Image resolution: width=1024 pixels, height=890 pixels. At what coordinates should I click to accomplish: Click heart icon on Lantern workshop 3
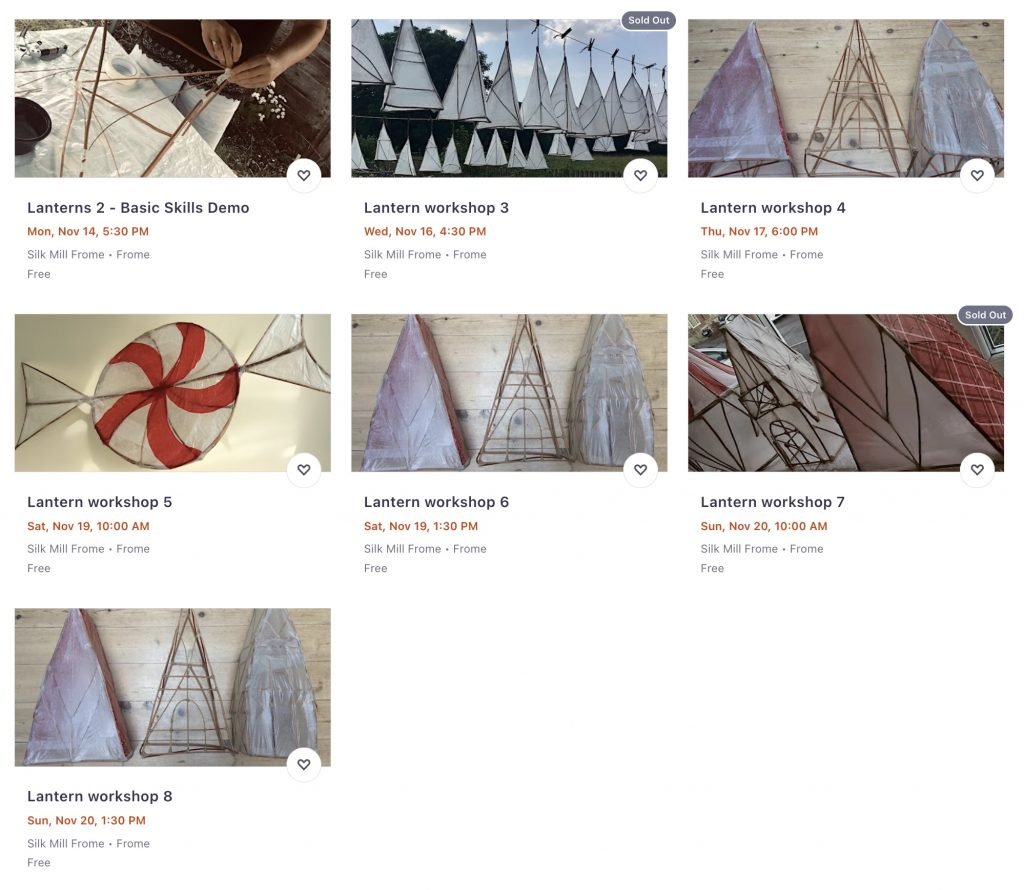(641, 175)
